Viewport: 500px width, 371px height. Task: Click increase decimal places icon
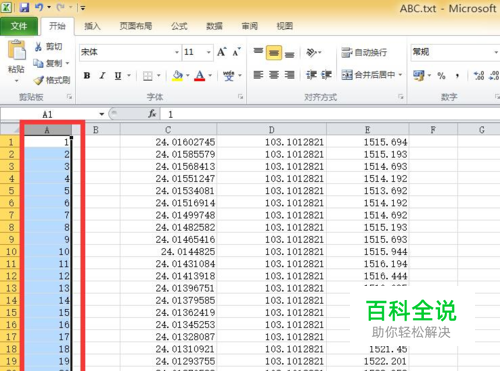pyautogui.click(x=479, y=76)
